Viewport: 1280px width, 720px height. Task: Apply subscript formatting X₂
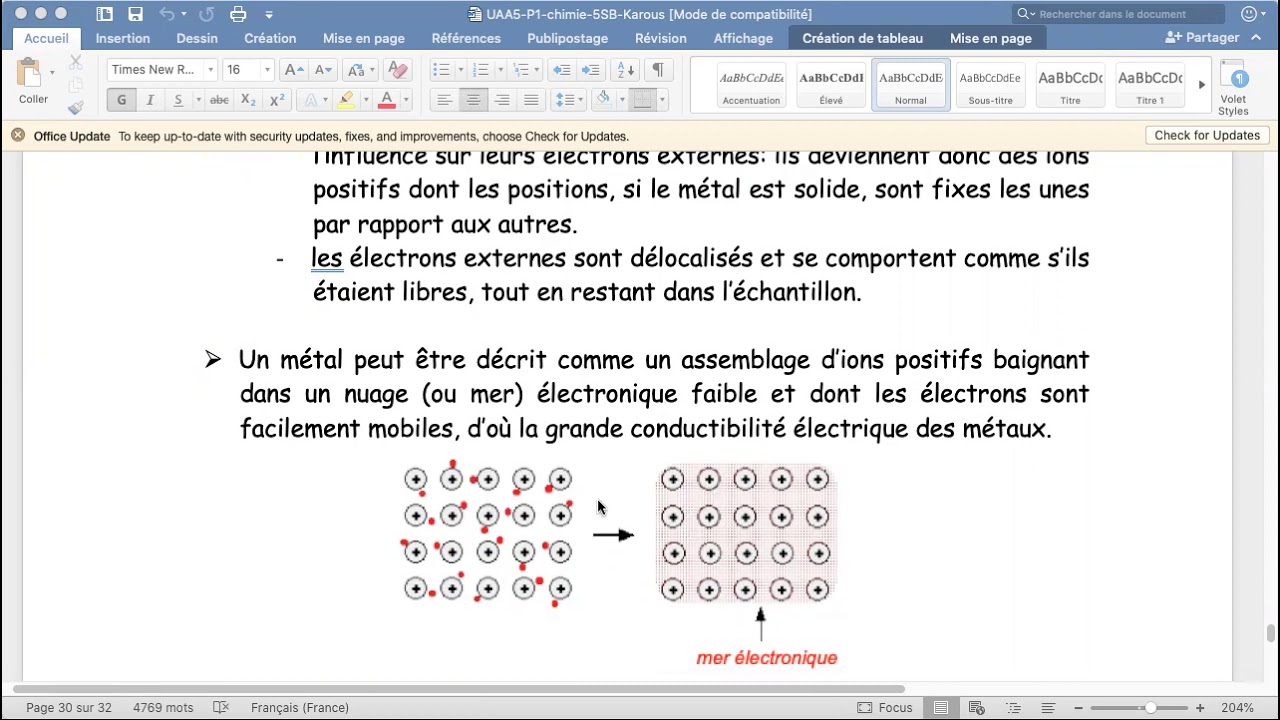click(249, 100)
